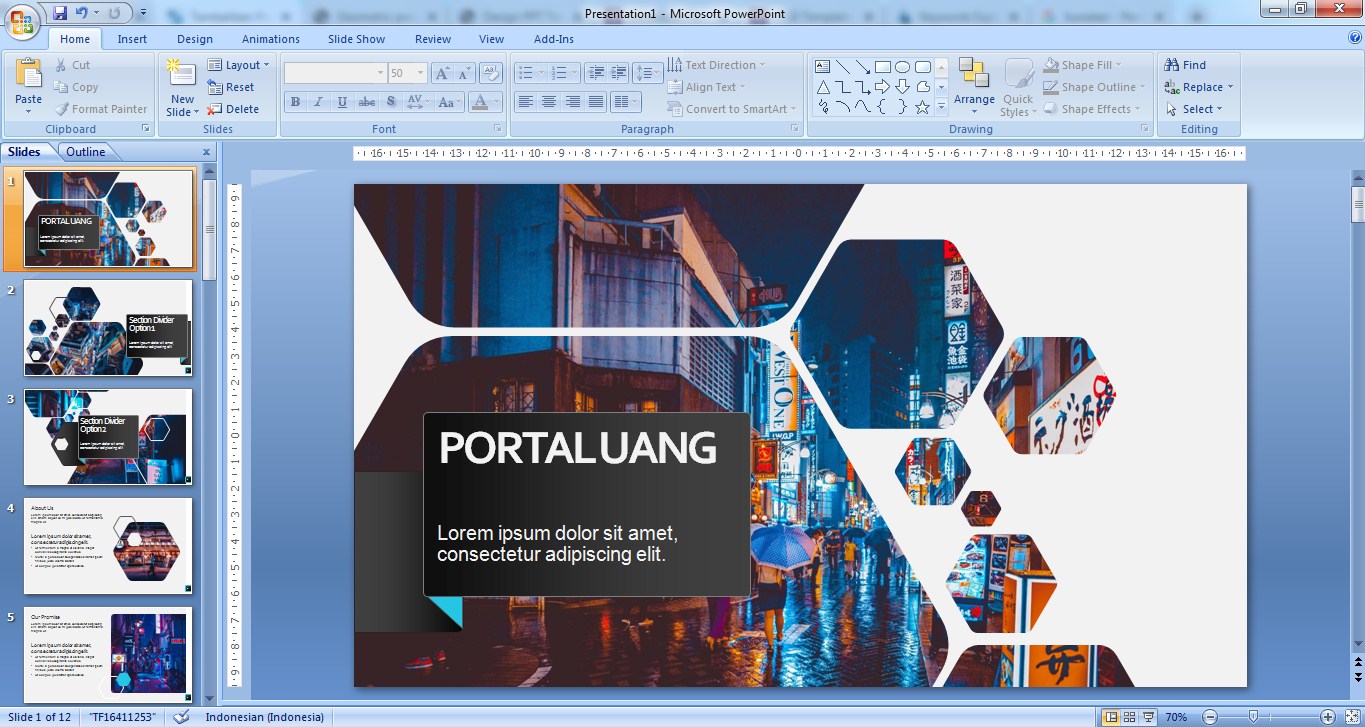Toggle Strikethrough formatting
1365x727 pixels.
[367, 102]
